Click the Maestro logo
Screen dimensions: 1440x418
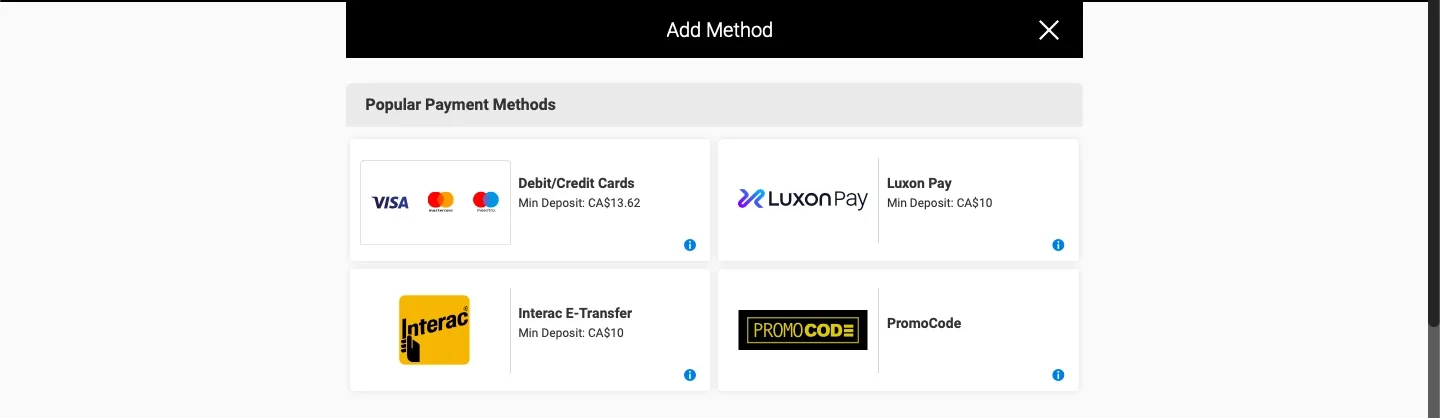486,202
